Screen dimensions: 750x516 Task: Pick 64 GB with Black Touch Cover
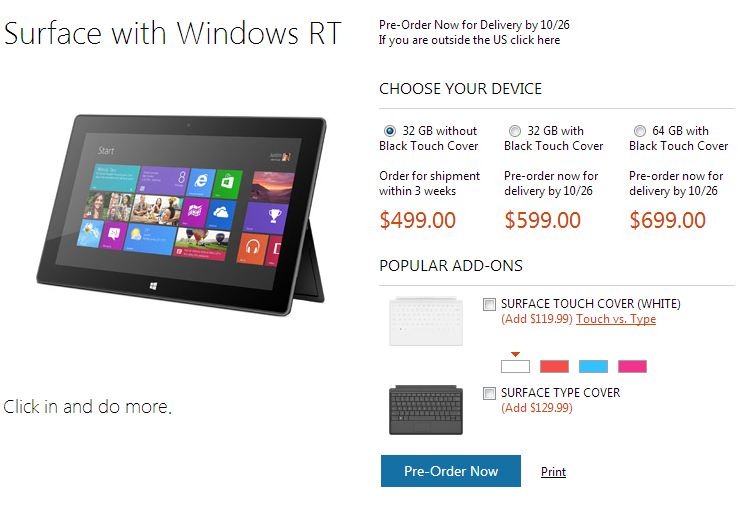coord(640,131)
